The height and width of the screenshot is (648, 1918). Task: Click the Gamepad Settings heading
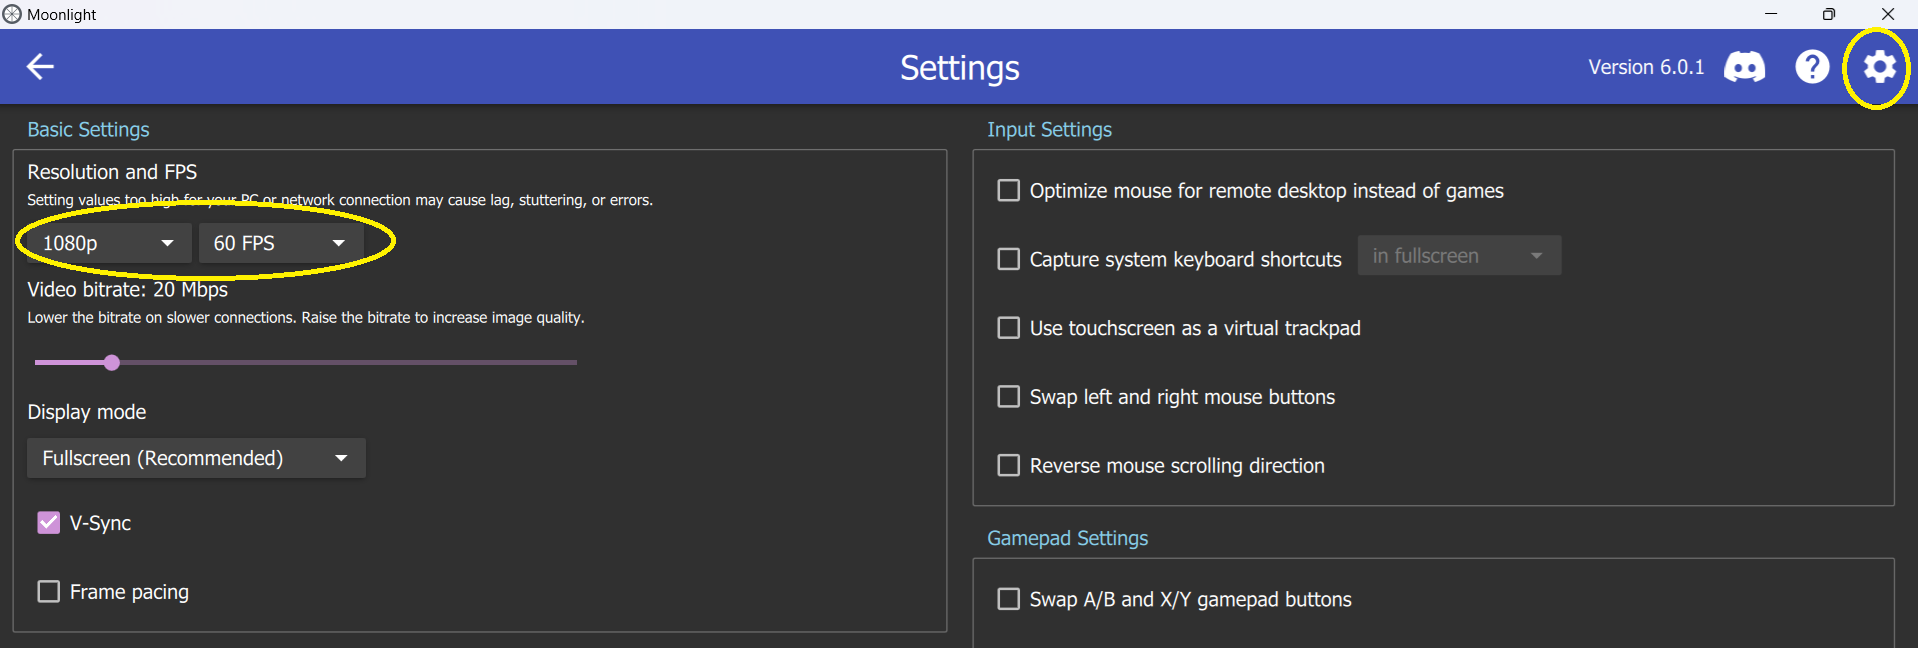(1067, 538)
